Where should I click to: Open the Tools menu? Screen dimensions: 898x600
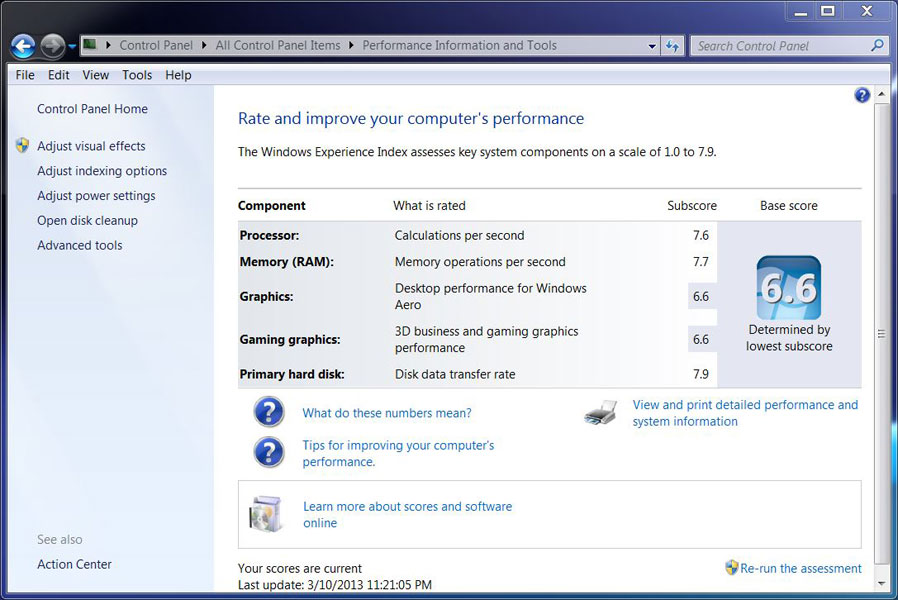coord(137,75)
